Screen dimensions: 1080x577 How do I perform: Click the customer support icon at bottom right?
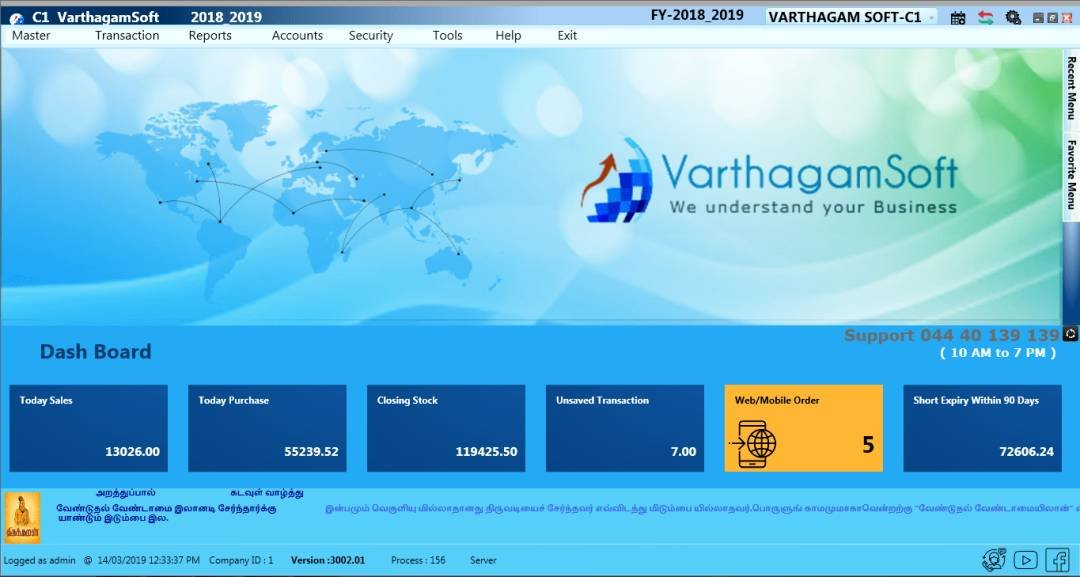pyautogui.click(x=994, y=560)
